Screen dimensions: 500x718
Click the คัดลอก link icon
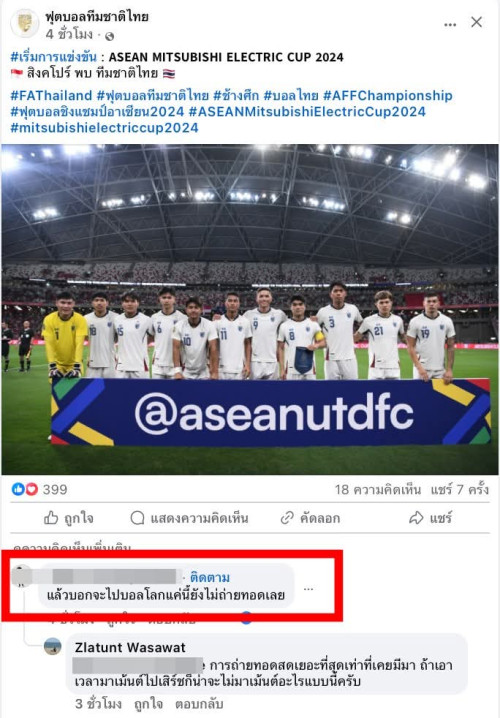[287, 518]
